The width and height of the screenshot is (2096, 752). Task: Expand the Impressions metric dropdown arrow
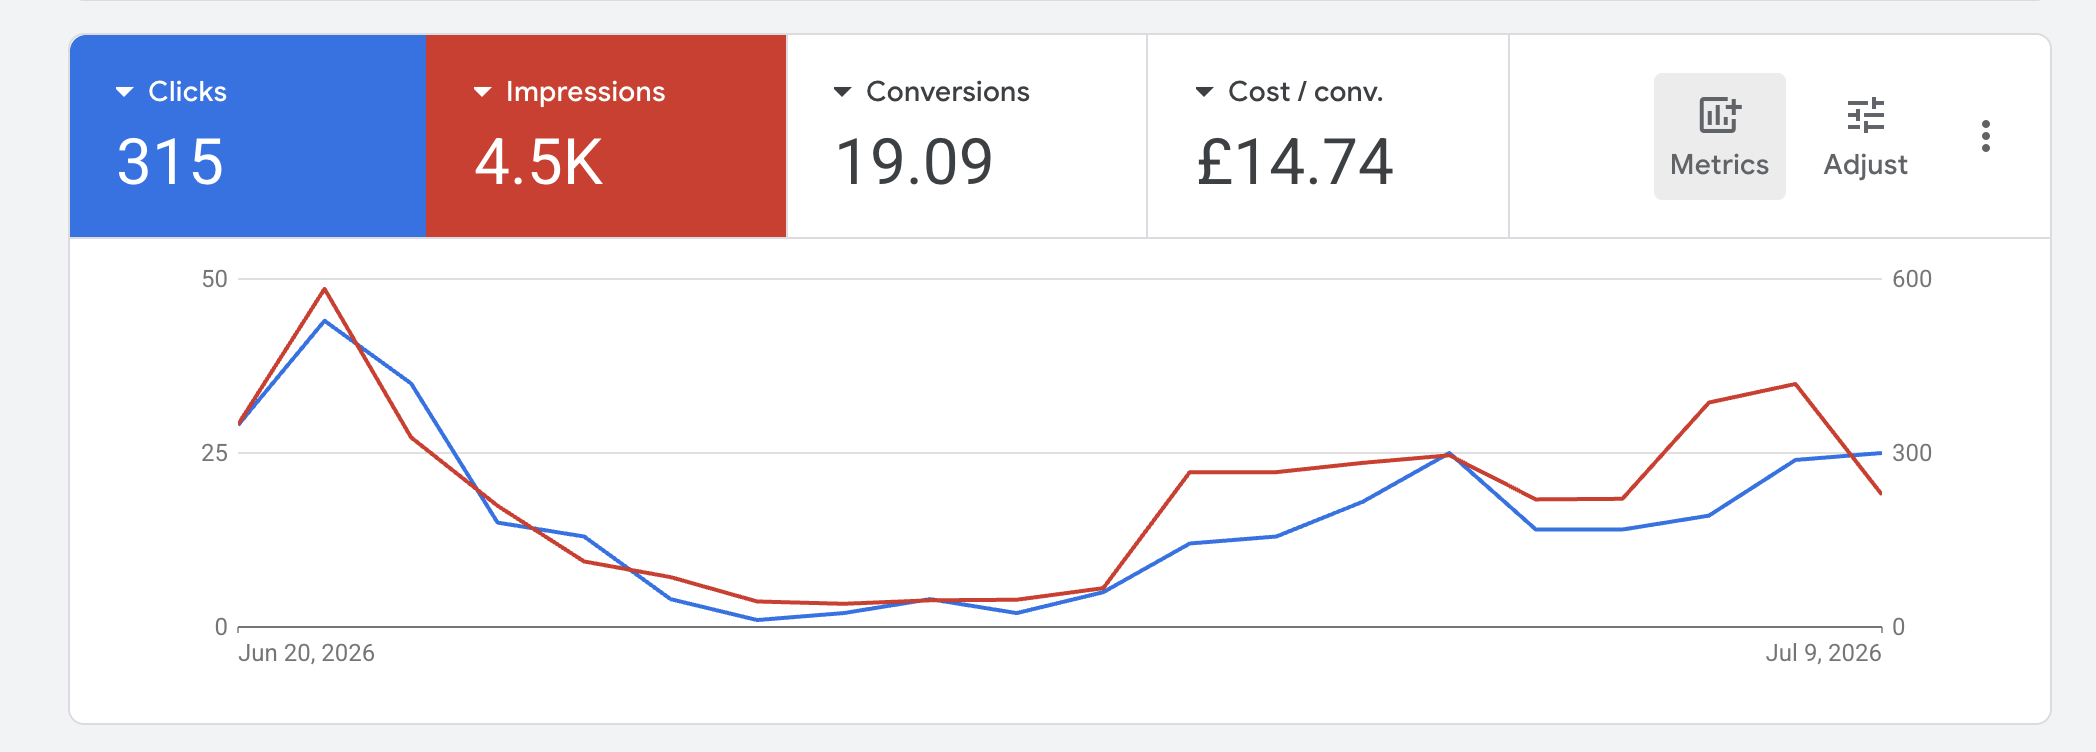coord(482,92)
